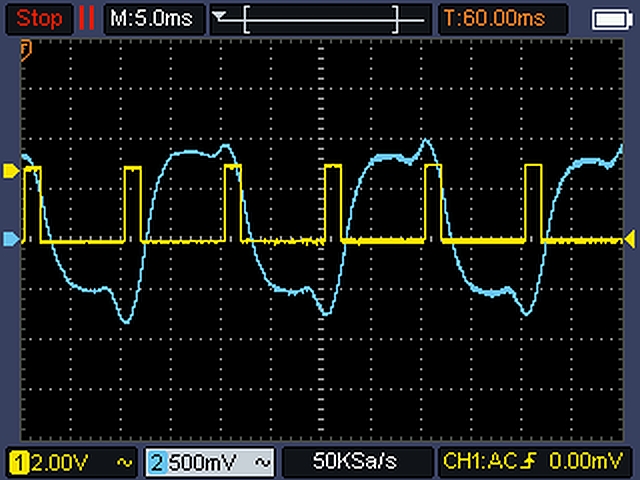
Task: Click the CH2 500mV scale readout
Action: pyautogui.click(x=202, y=463)
